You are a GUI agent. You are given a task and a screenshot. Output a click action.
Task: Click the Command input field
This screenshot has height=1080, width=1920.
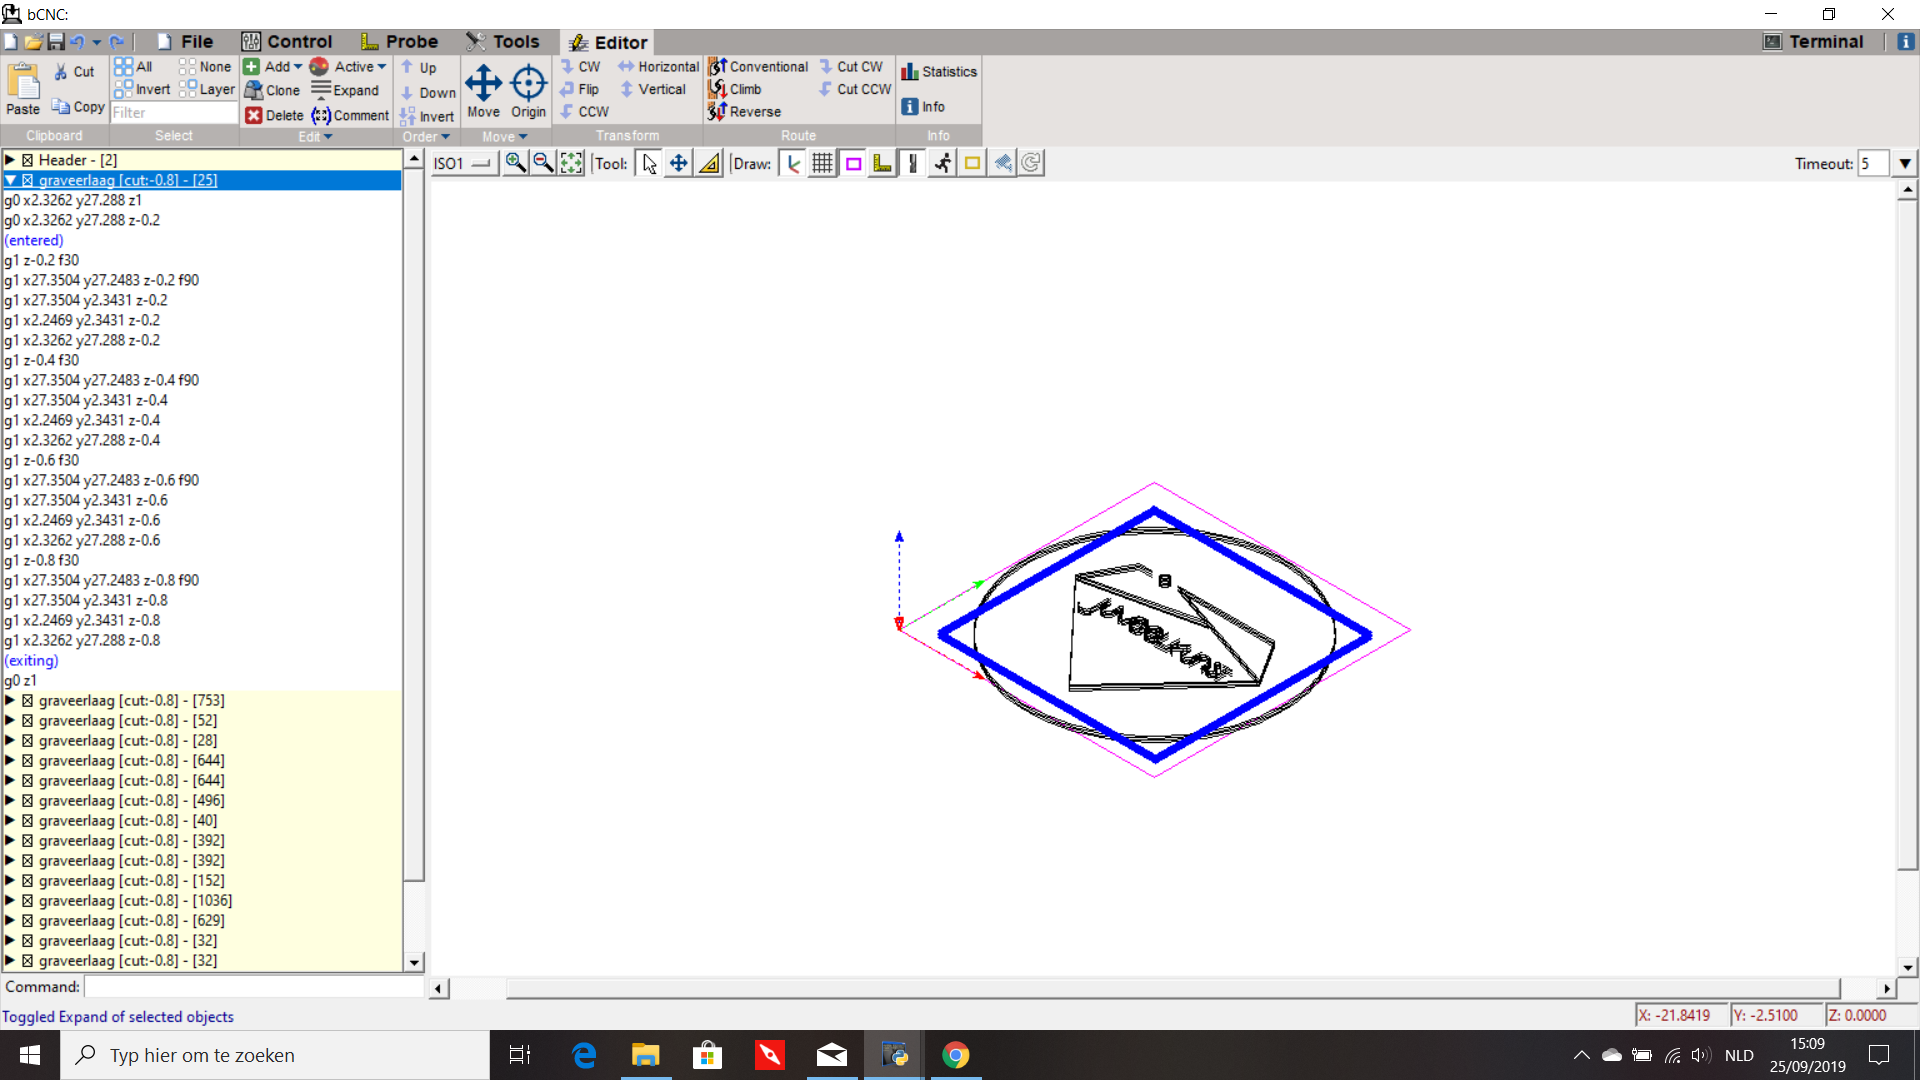(x=254, y=987)
